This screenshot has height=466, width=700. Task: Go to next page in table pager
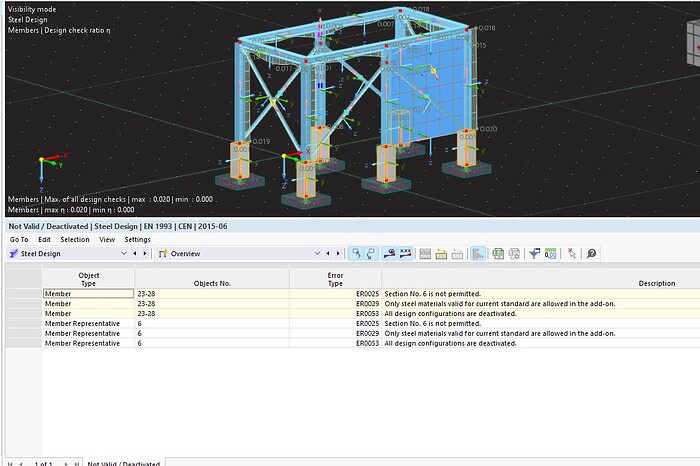(x=66, y=464)
